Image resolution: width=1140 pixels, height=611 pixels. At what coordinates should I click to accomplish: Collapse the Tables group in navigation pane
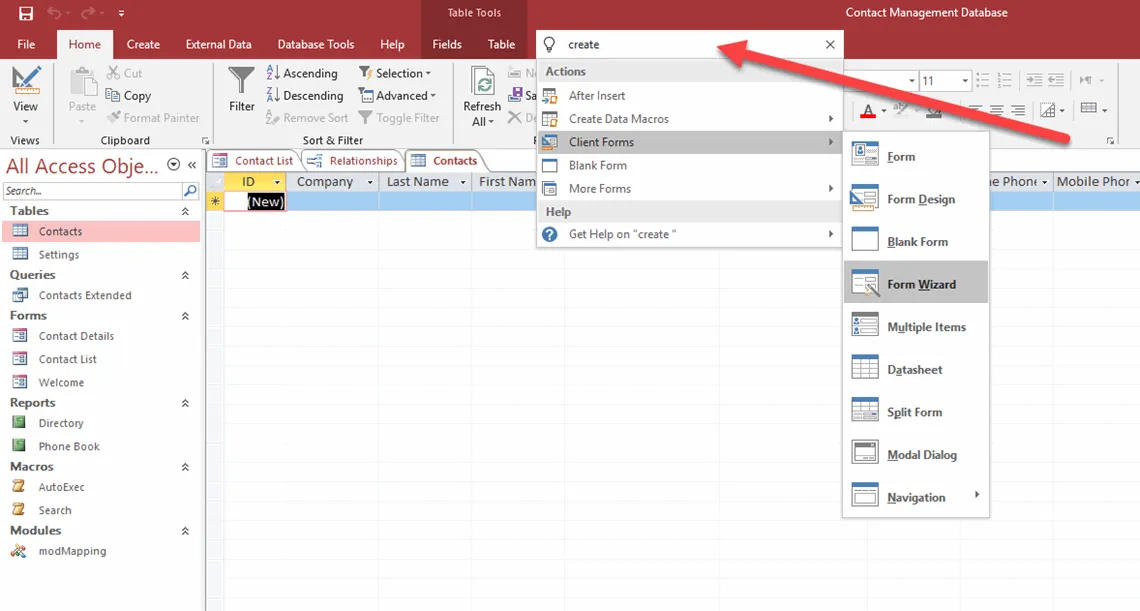[185, 211]
